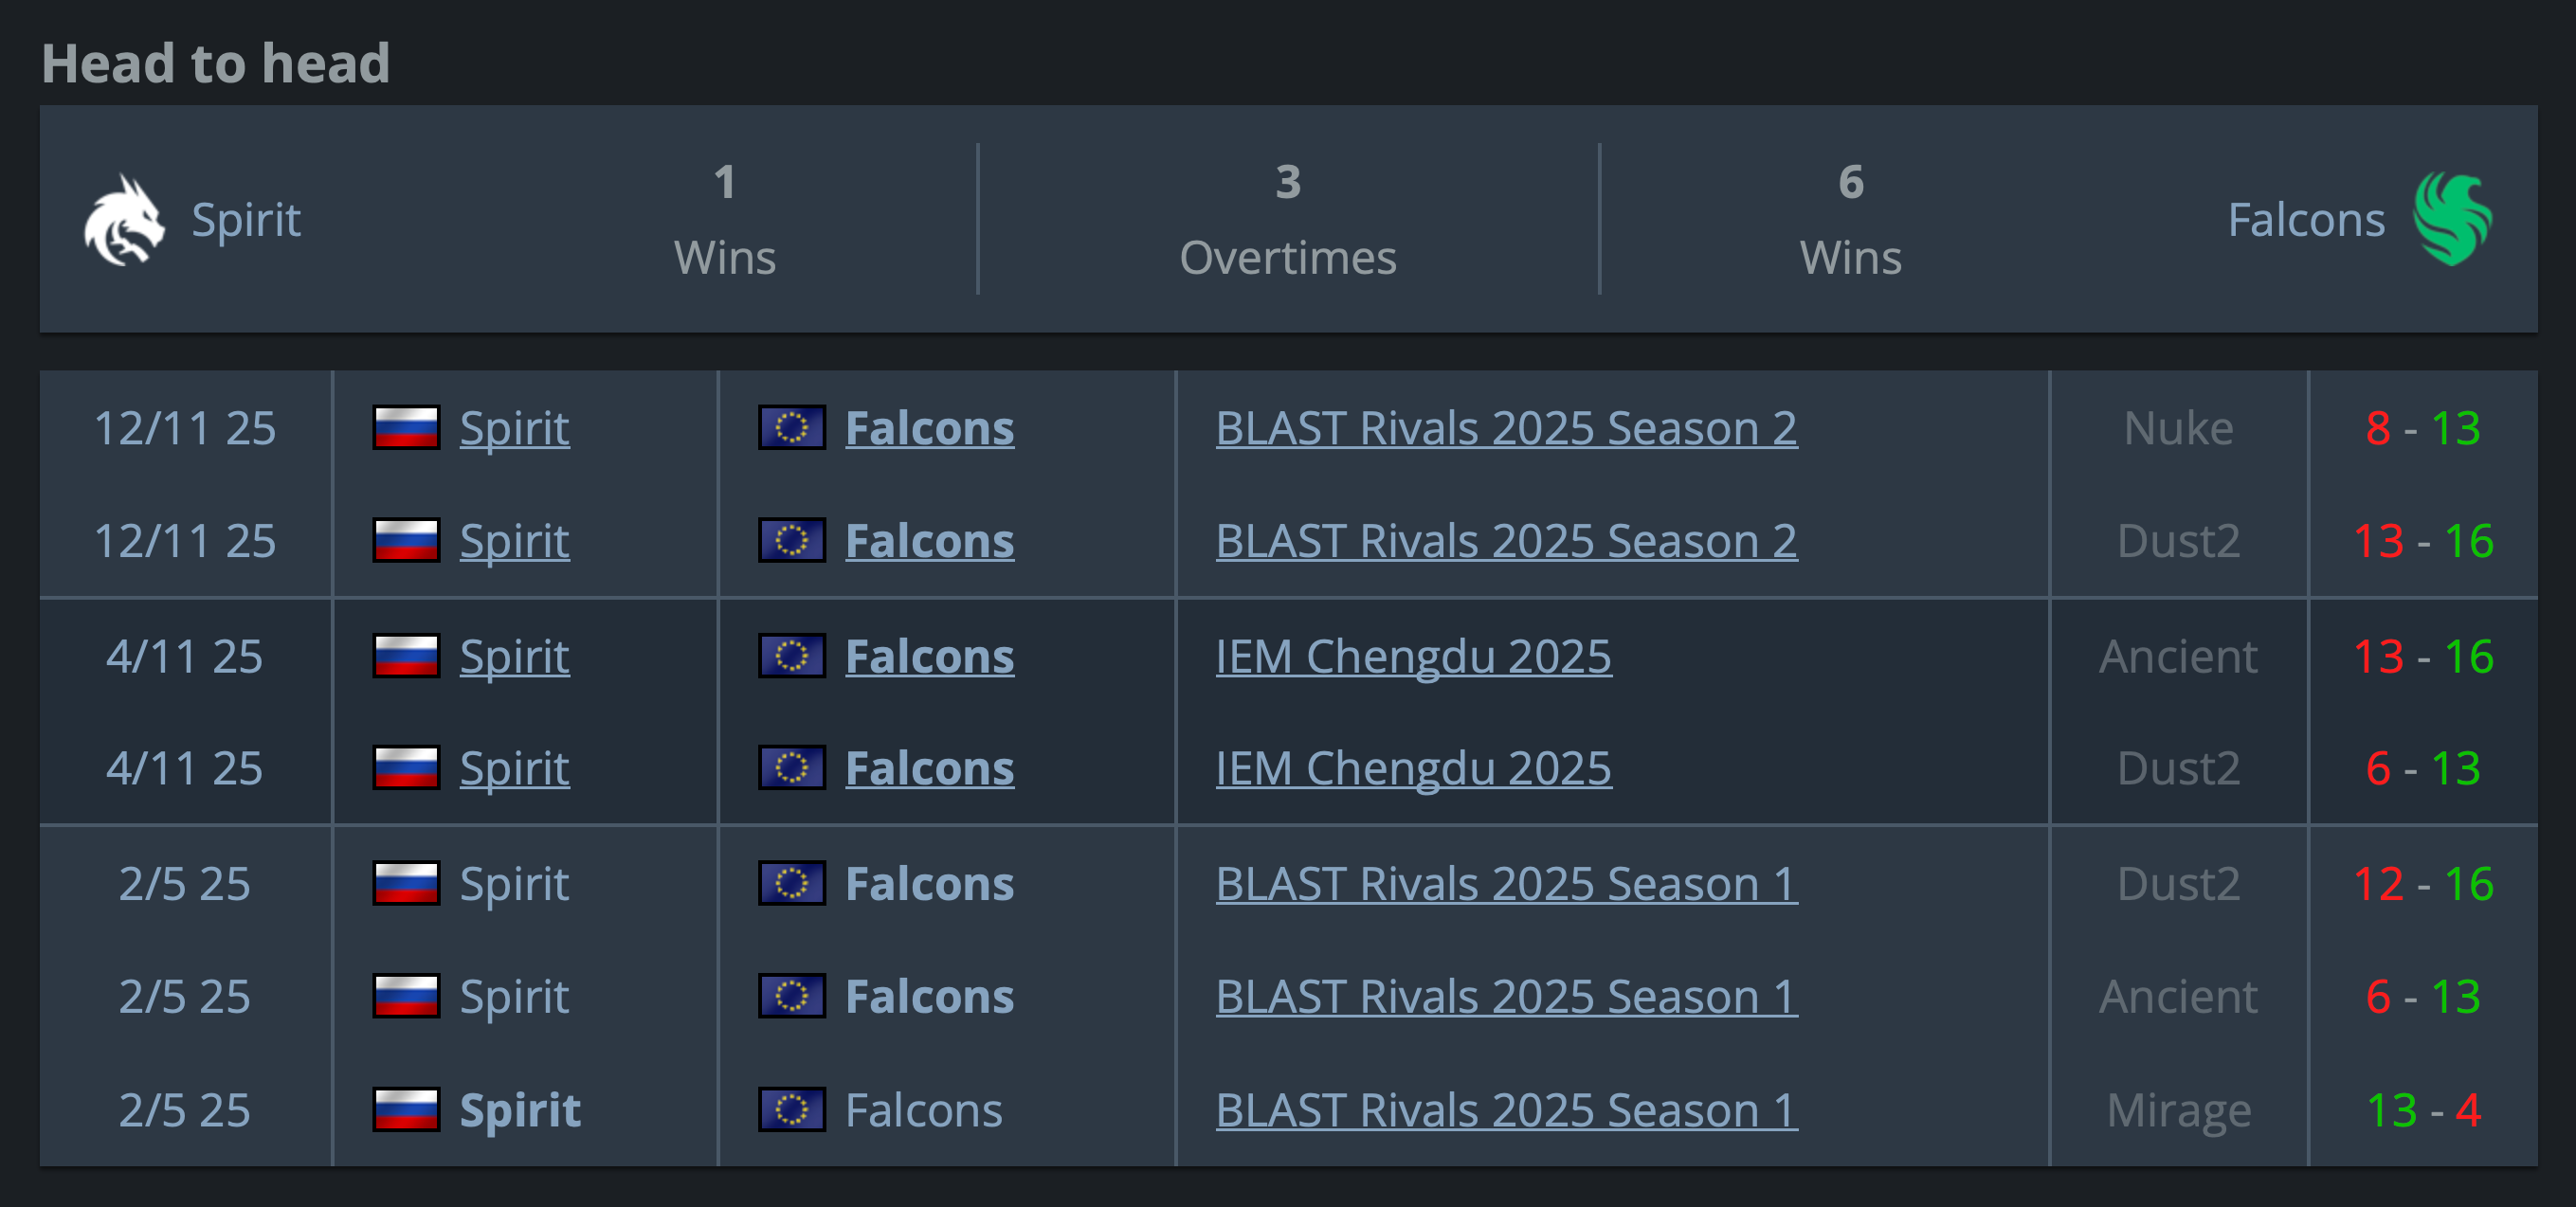Click Russian flag in Mirage match row

pos(406,1110)
